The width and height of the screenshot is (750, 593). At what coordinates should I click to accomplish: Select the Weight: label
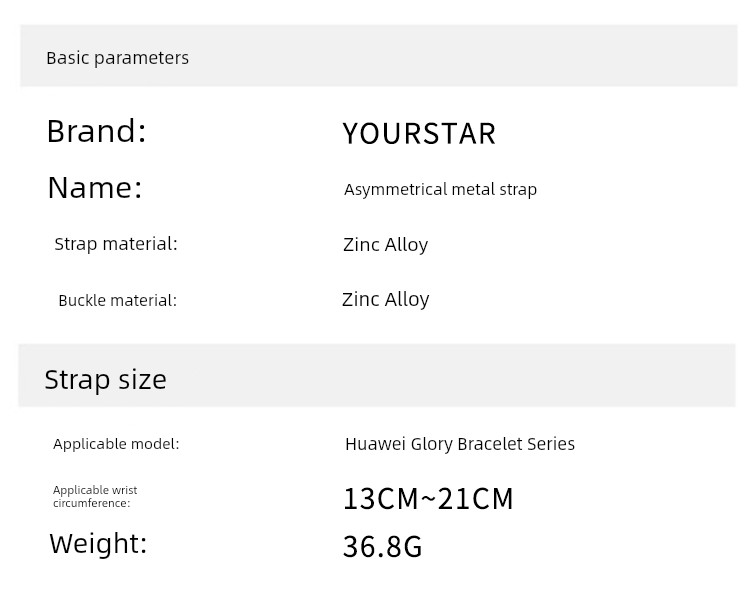point(98,544)
